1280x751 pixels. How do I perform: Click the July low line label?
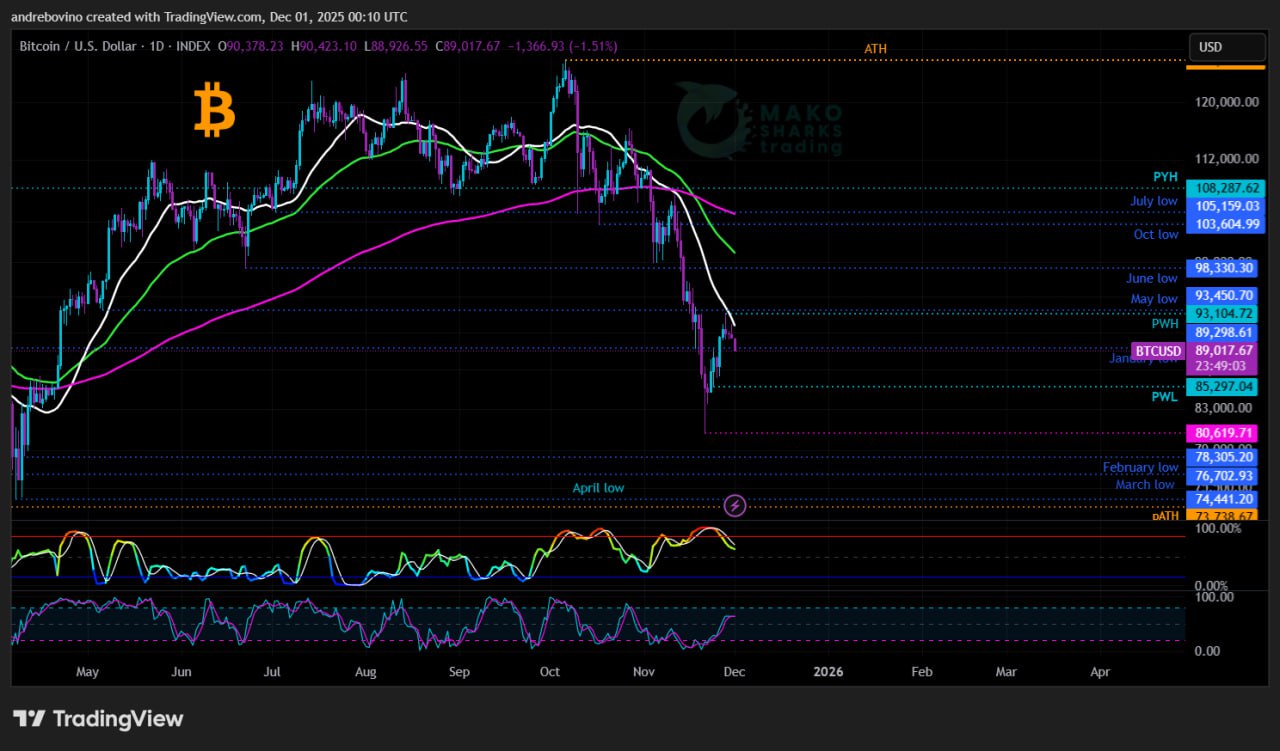click(1153, 201)
